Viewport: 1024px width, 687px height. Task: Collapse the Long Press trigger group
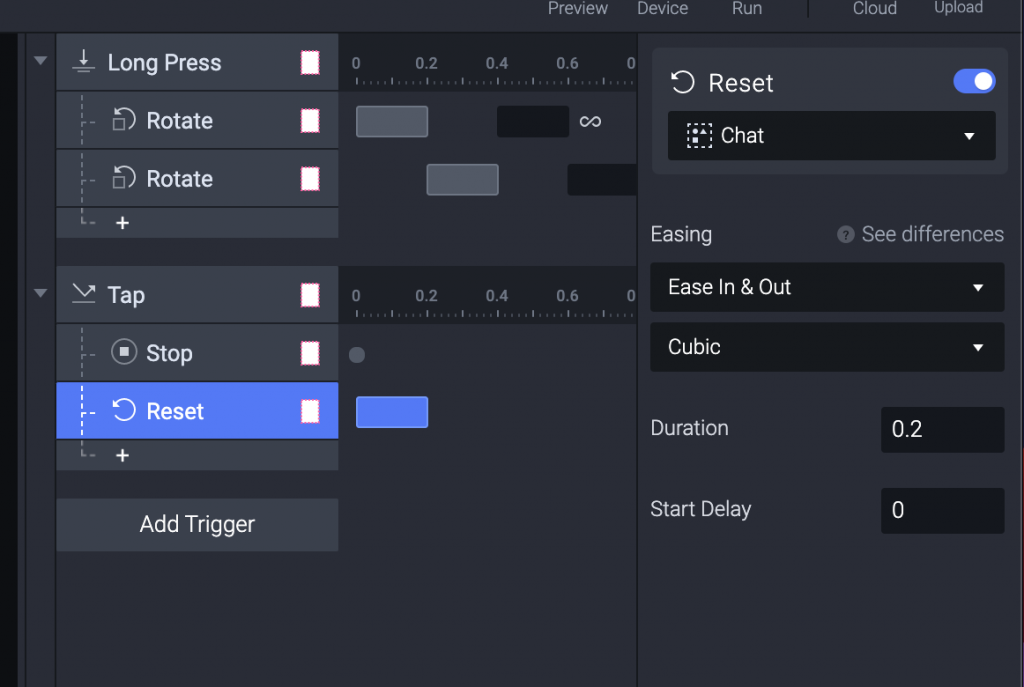[x=41, y=61]
